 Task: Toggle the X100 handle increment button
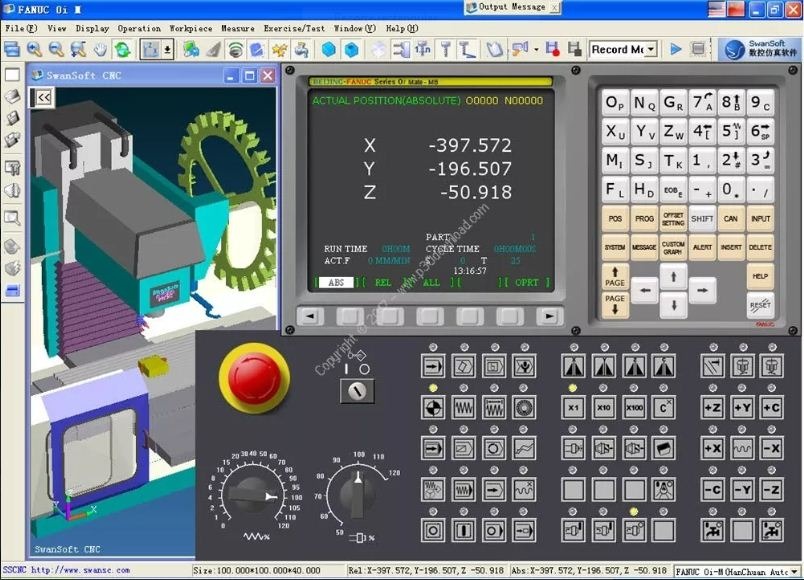[634, 408]
